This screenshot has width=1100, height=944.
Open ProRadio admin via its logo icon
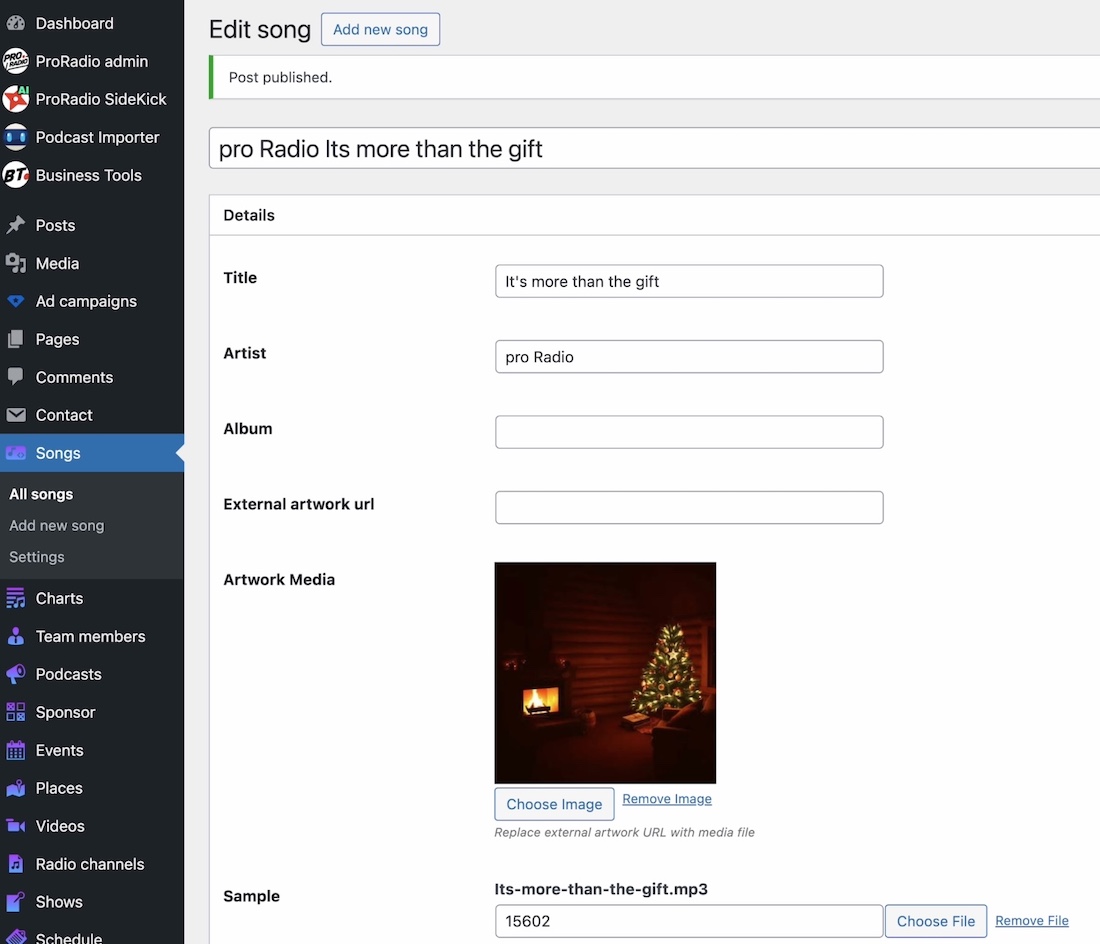(16, 61)
